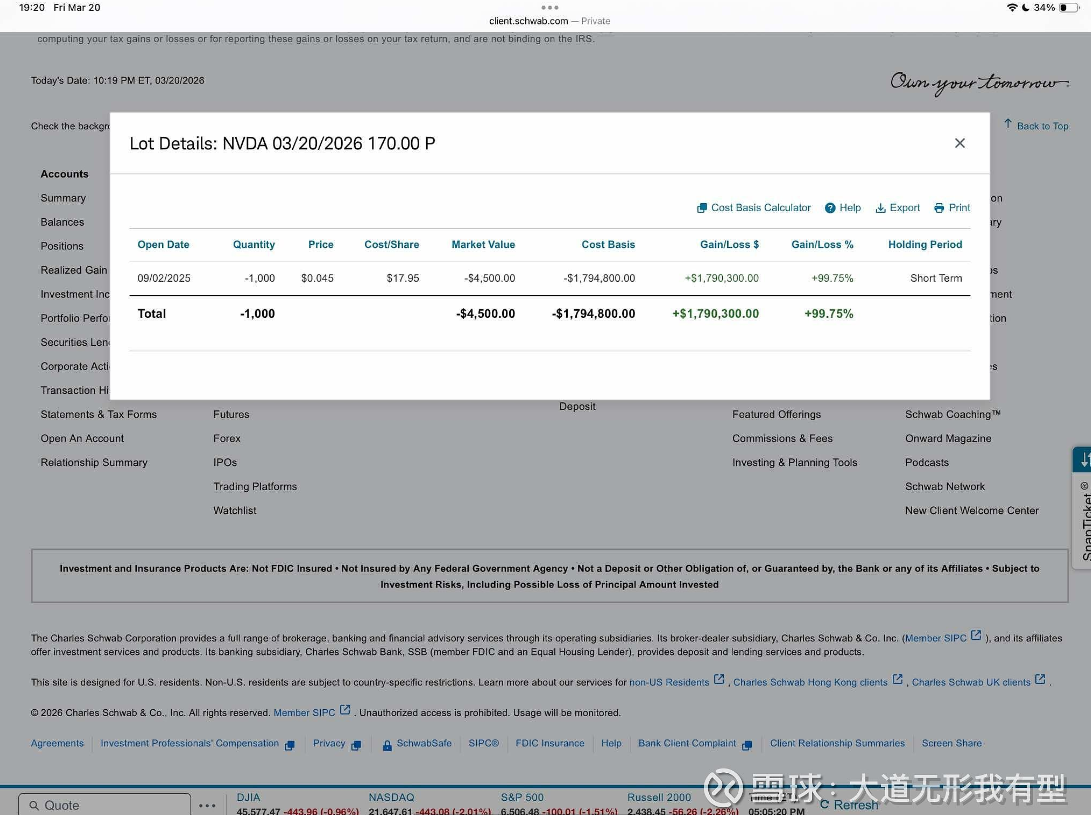Sort by the Open Date column header
Viewport: 1091px width, 815px height.
point(163,244)
